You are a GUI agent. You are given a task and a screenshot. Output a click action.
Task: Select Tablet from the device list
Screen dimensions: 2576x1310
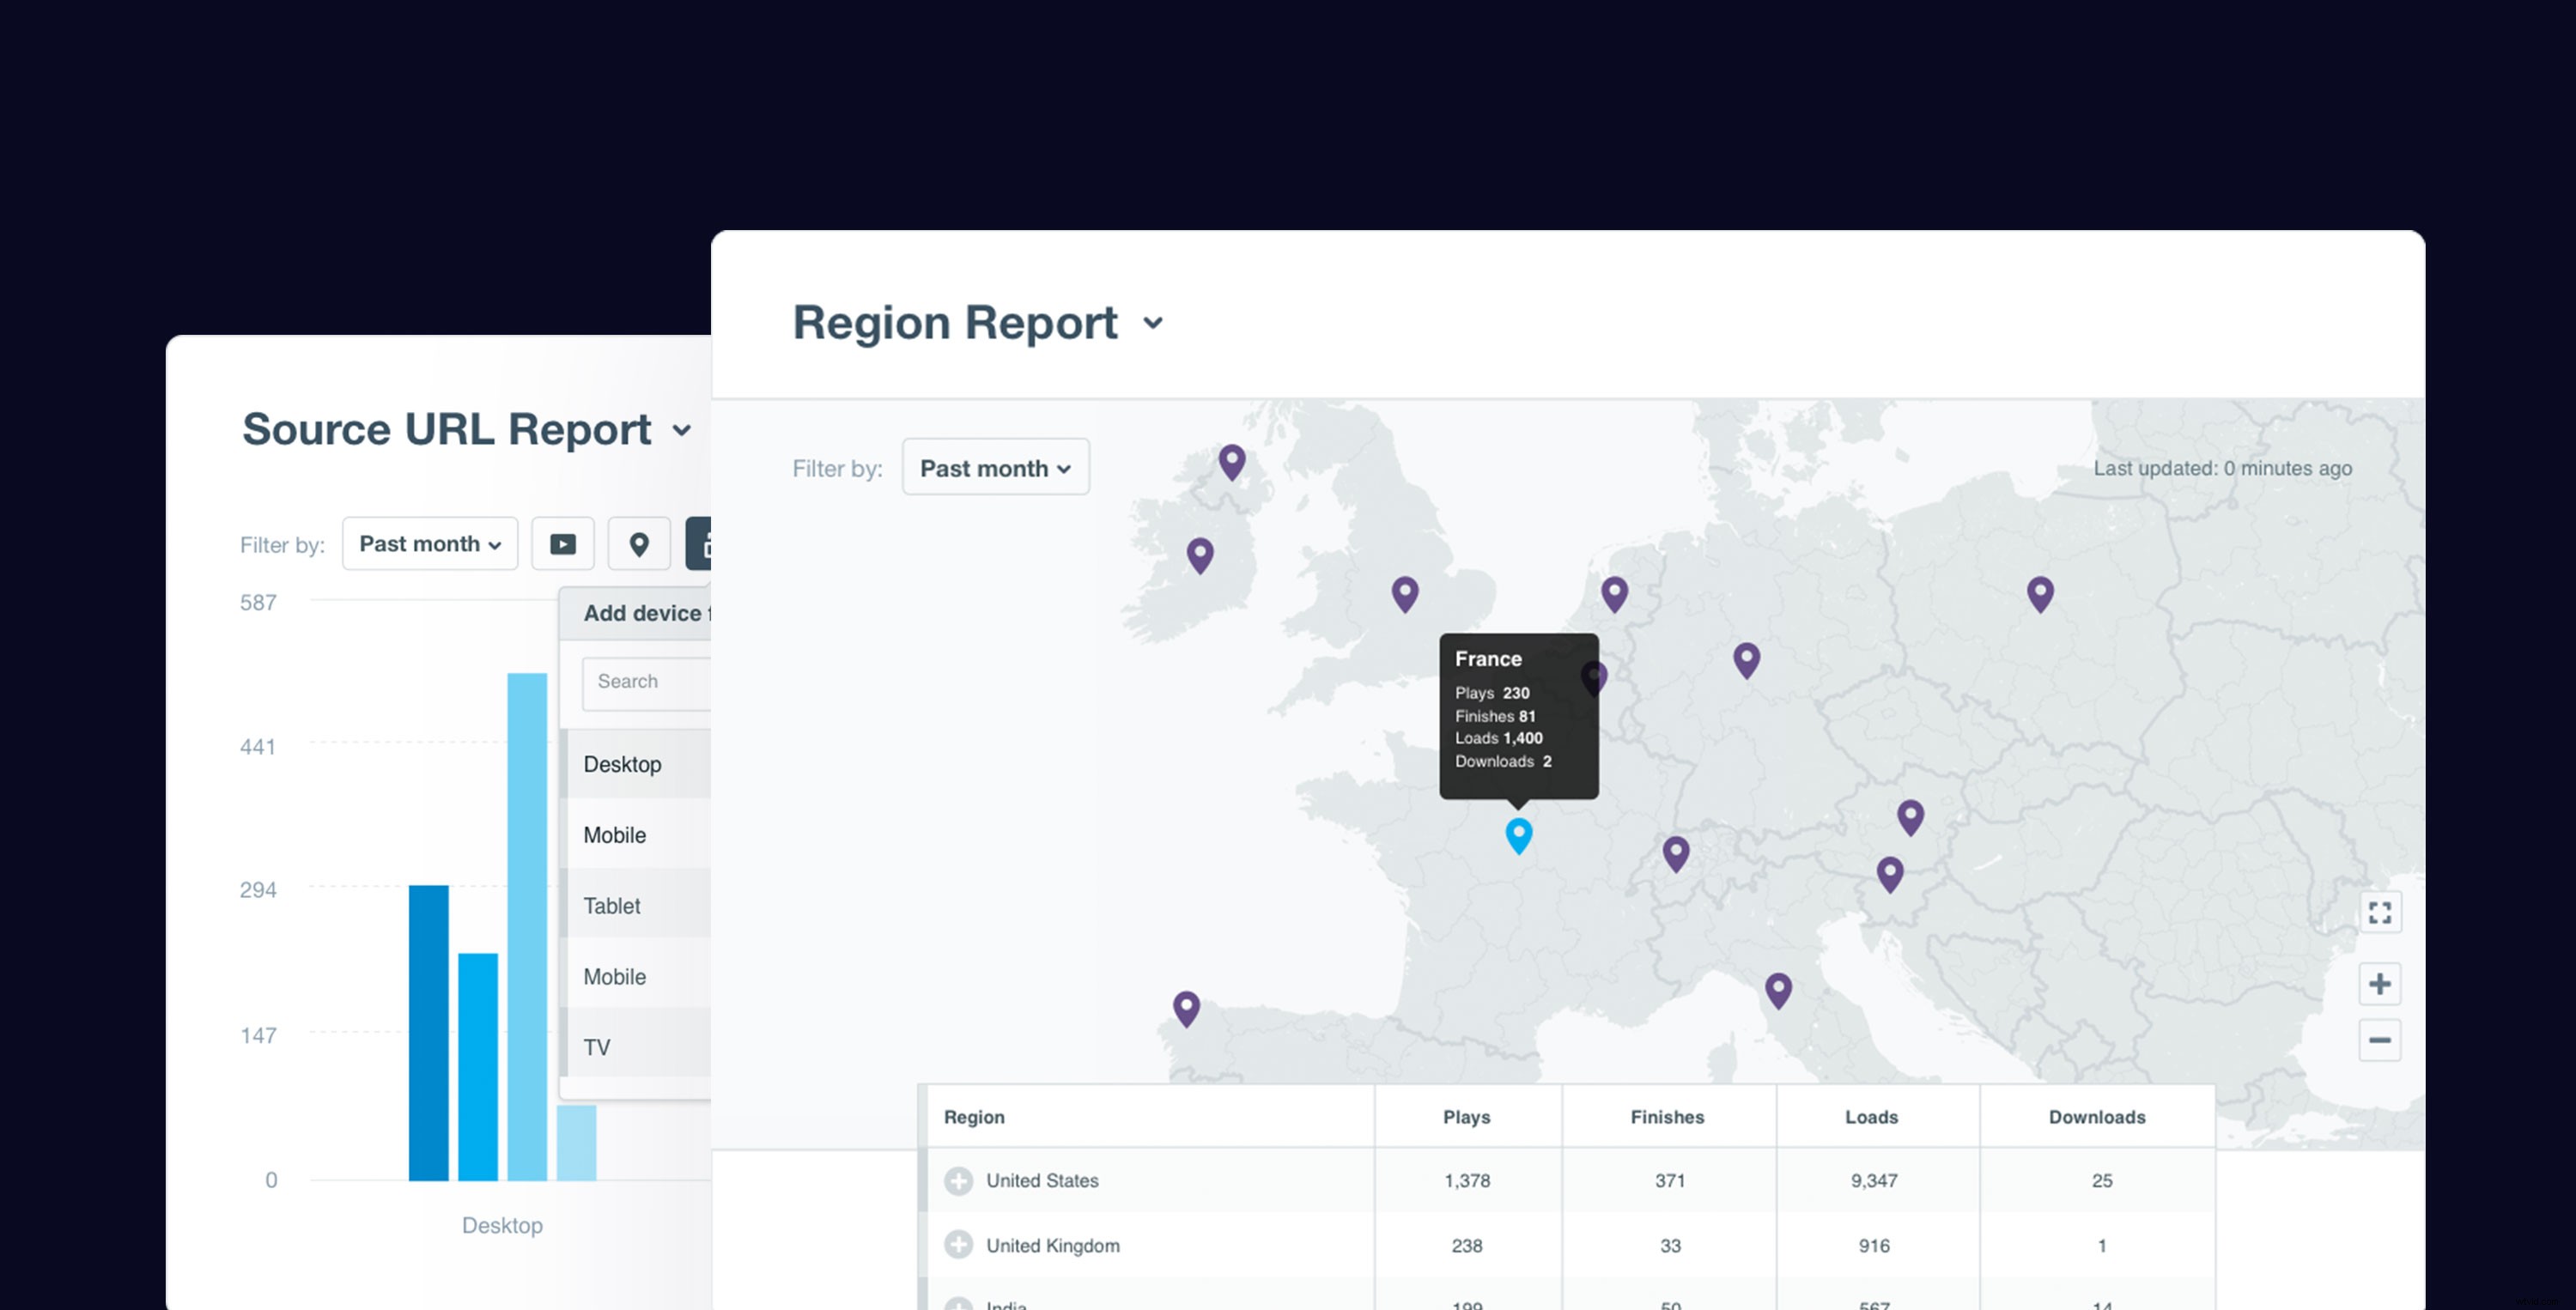click(x=611, y=905)
